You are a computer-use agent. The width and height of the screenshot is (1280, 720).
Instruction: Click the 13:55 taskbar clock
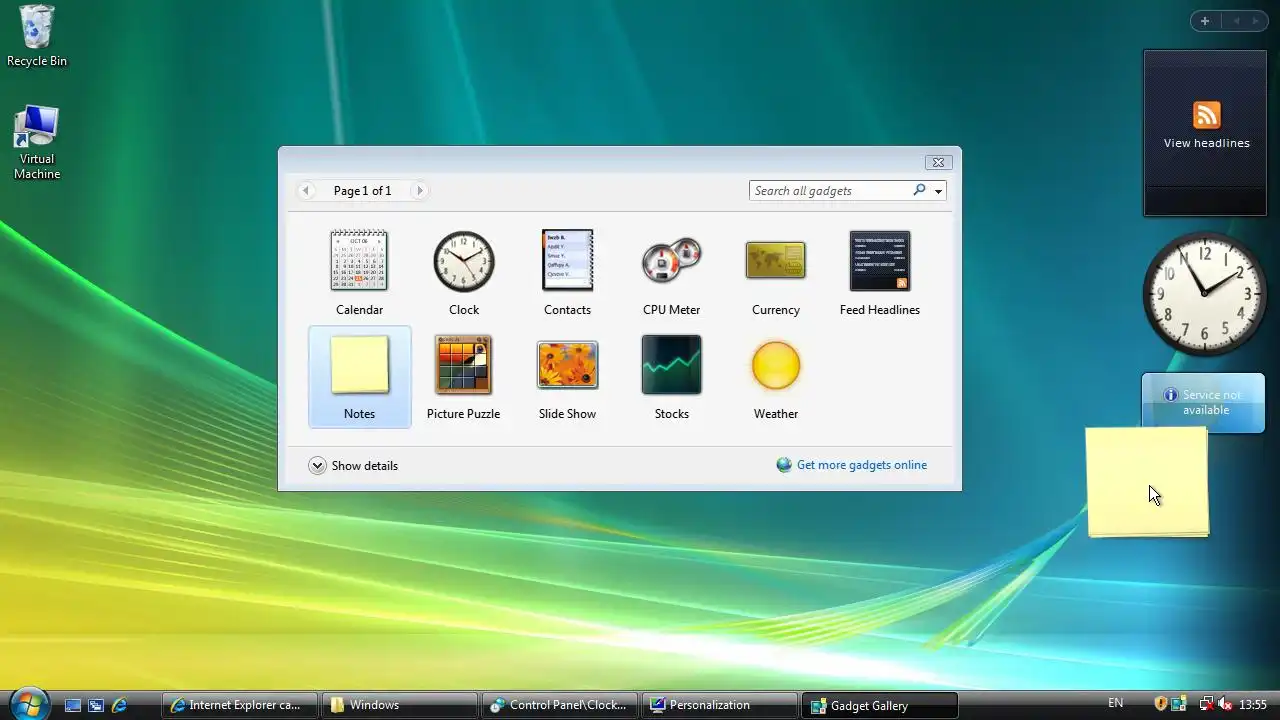1253,705
